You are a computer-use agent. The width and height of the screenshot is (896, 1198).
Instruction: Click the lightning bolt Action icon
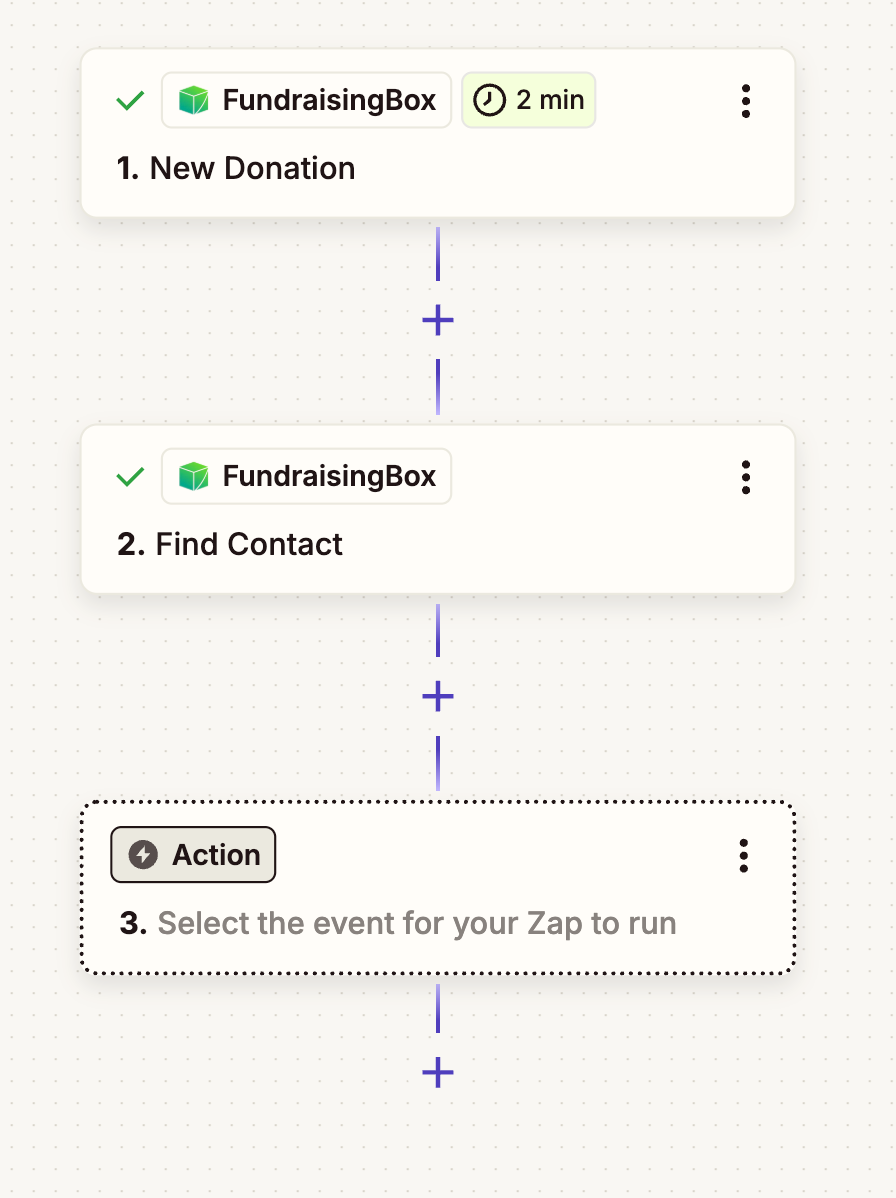[x=144, y=855]
